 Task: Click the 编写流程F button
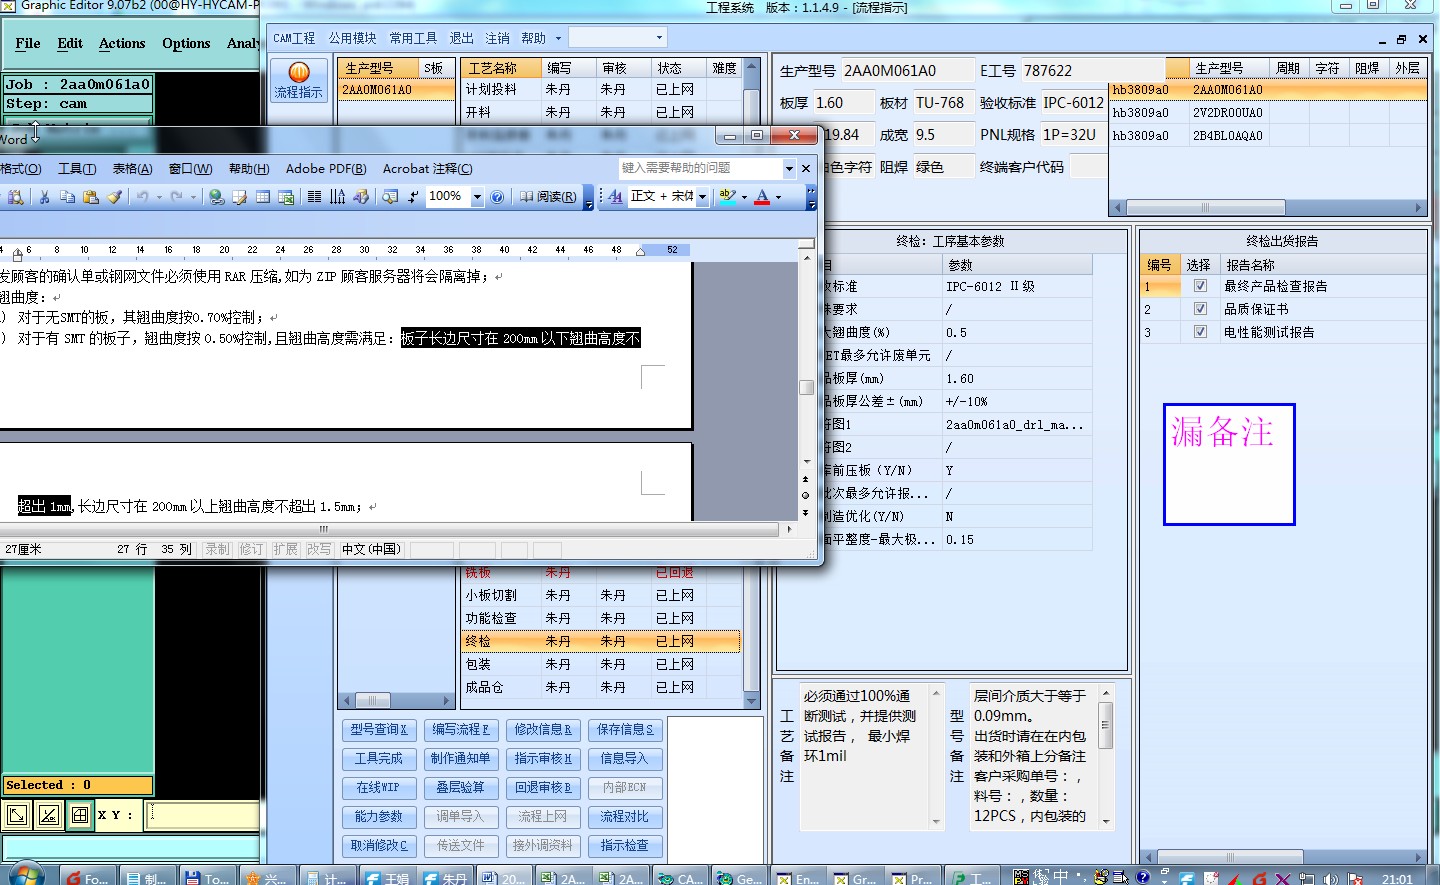tap(460, 730)
